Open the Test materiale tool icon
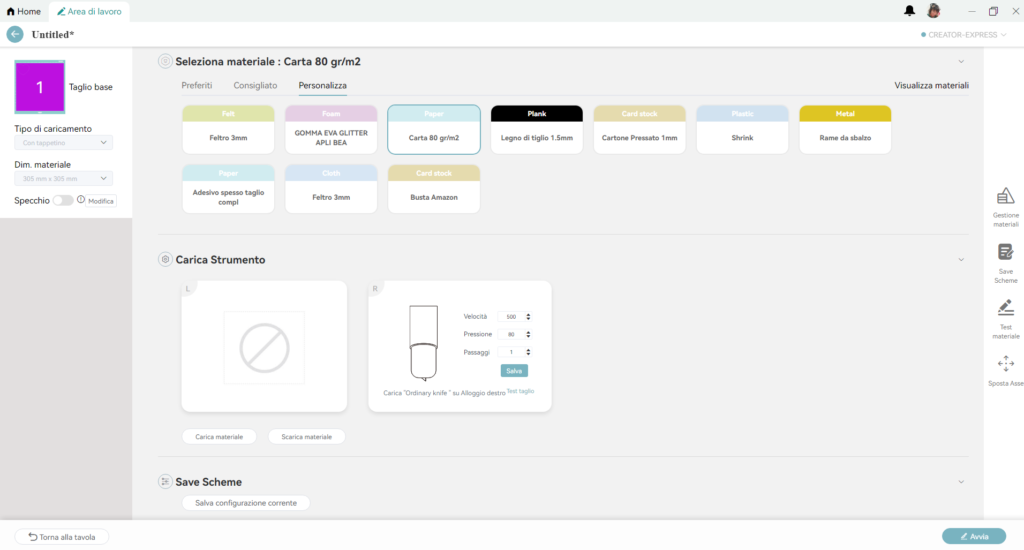Screen dimensions: 1024x550 (x=1005, y=309)
